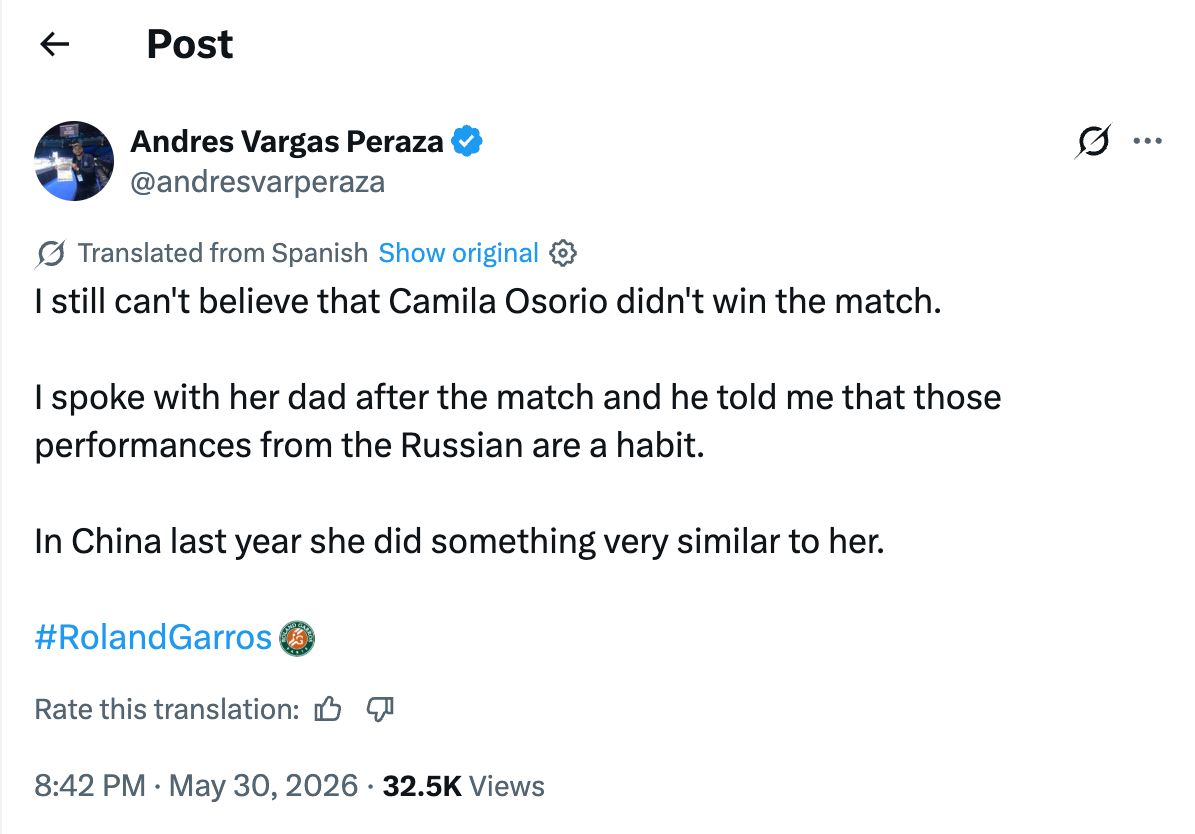
Task: Open the Grok icon beside the more menu
Action: [x=1094, y=141]
